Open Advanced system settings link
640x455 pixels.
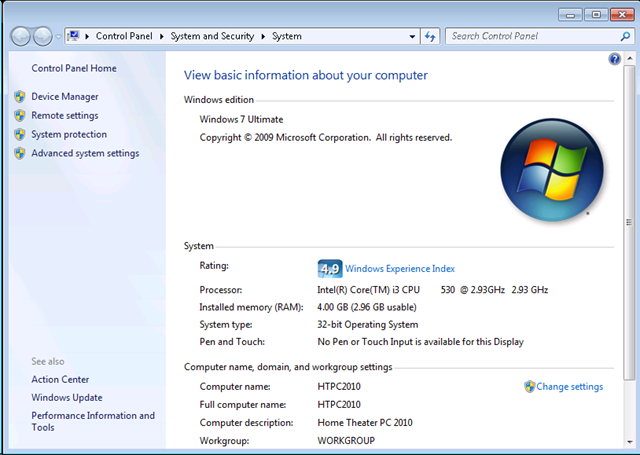pos(85,154)
